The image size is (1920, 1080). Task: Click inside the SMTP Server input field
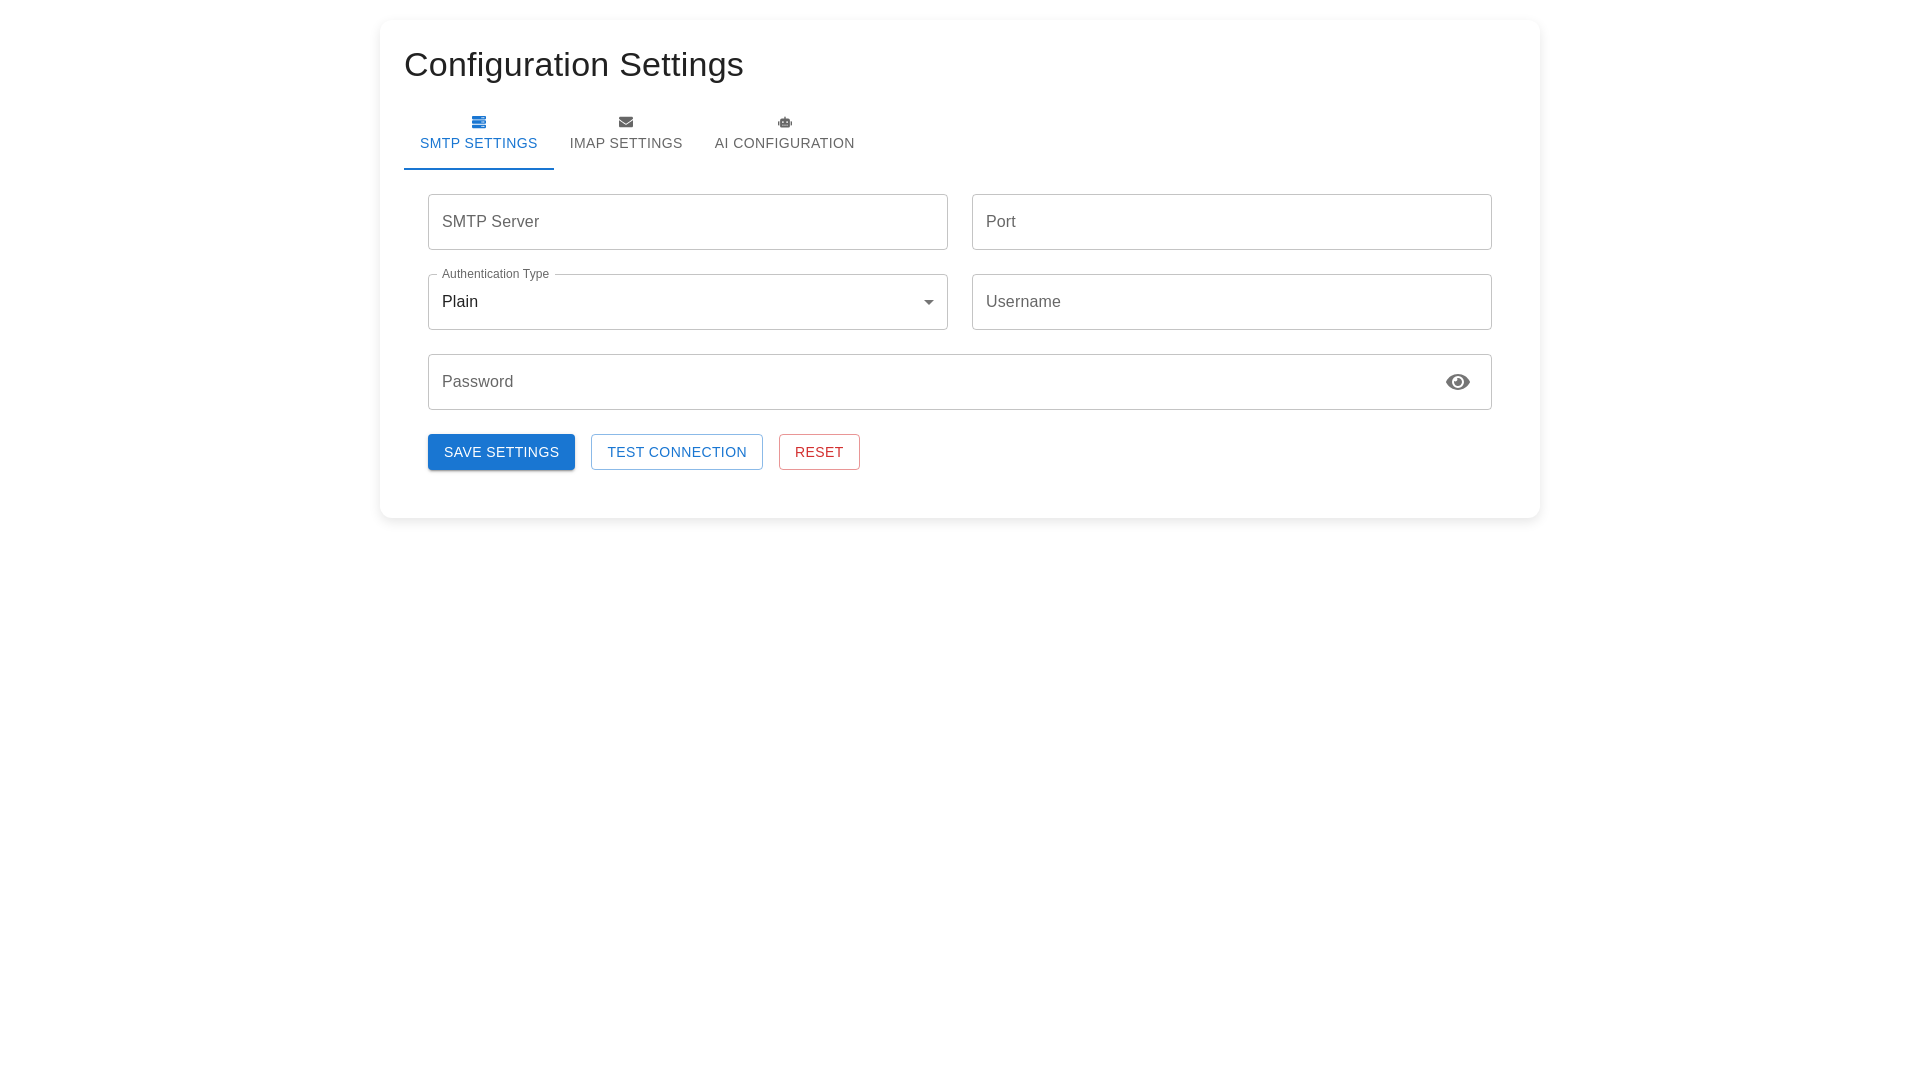[x=687, y=221]
